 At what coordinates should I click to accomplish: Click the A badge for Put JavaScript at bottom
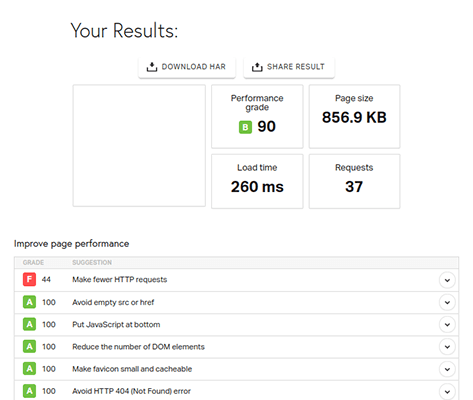(x=29, y=324)
